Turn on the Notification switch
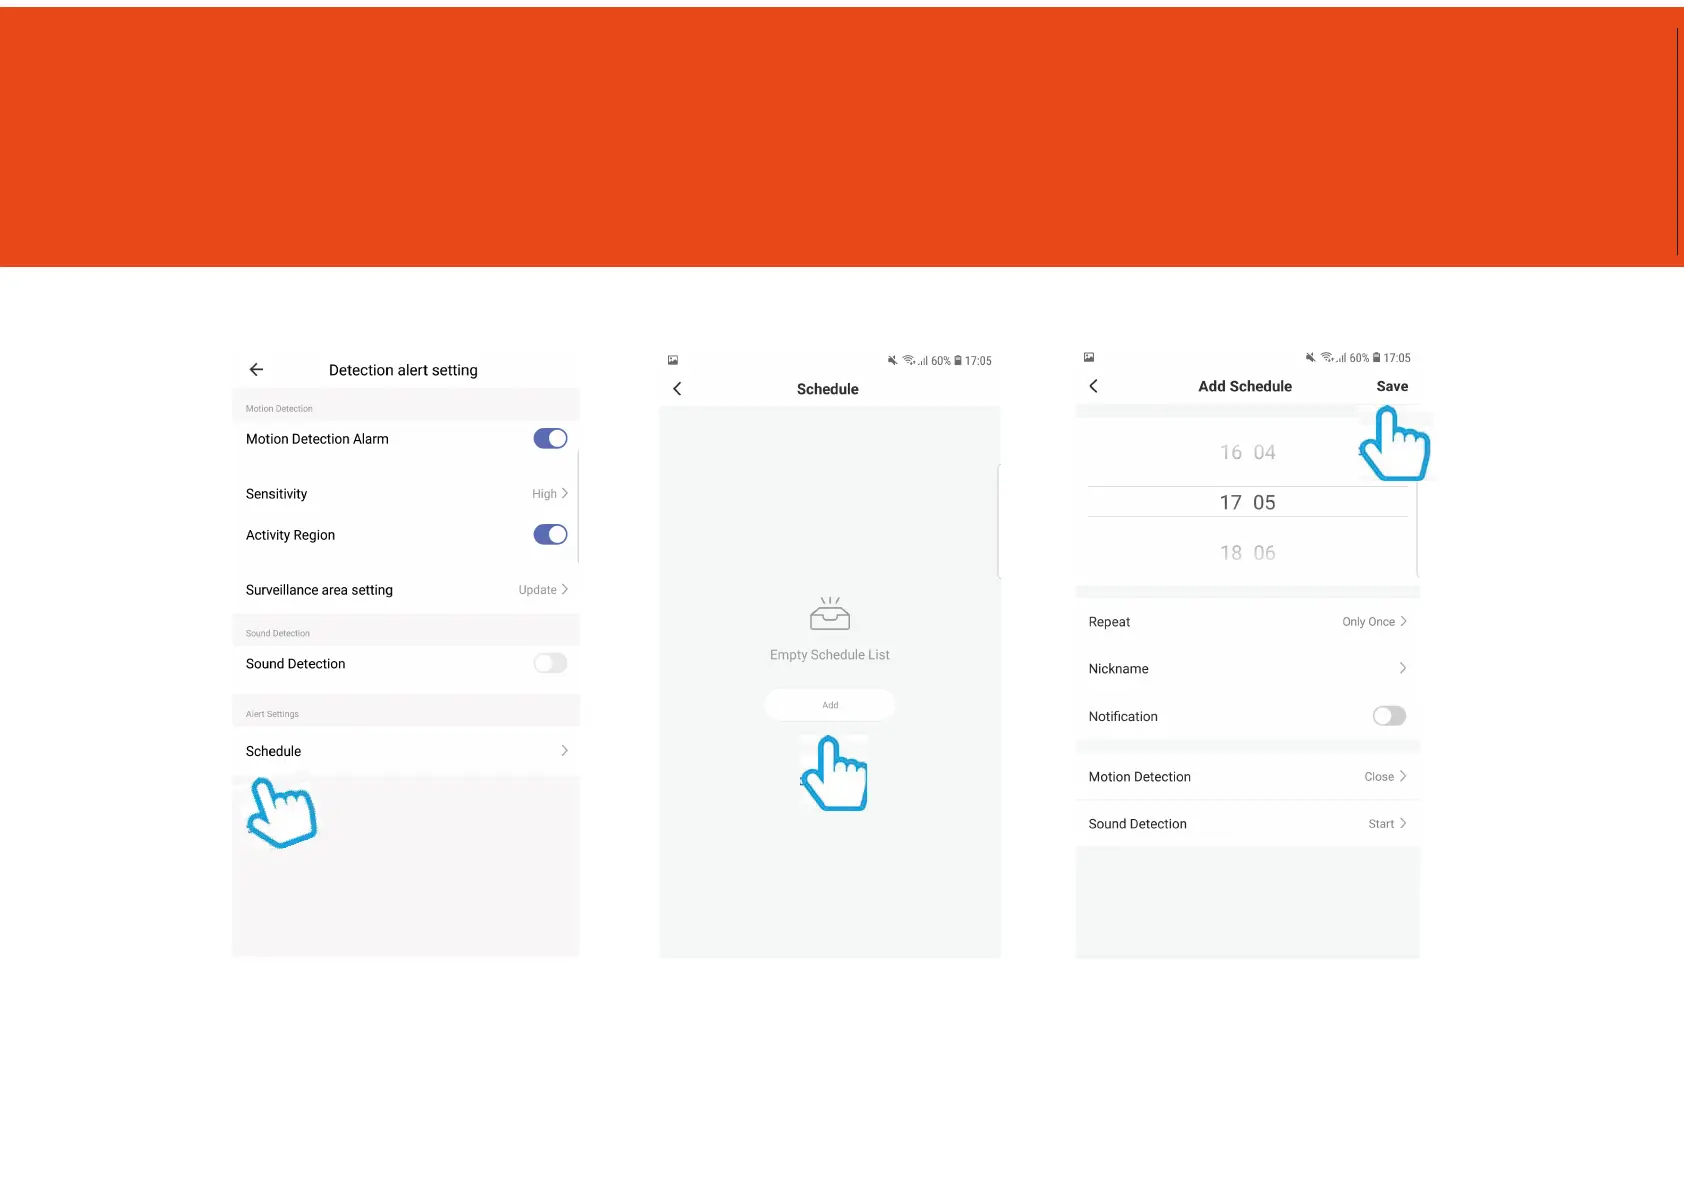This screenshot has width=1684, height=1191. point(1389,716)
